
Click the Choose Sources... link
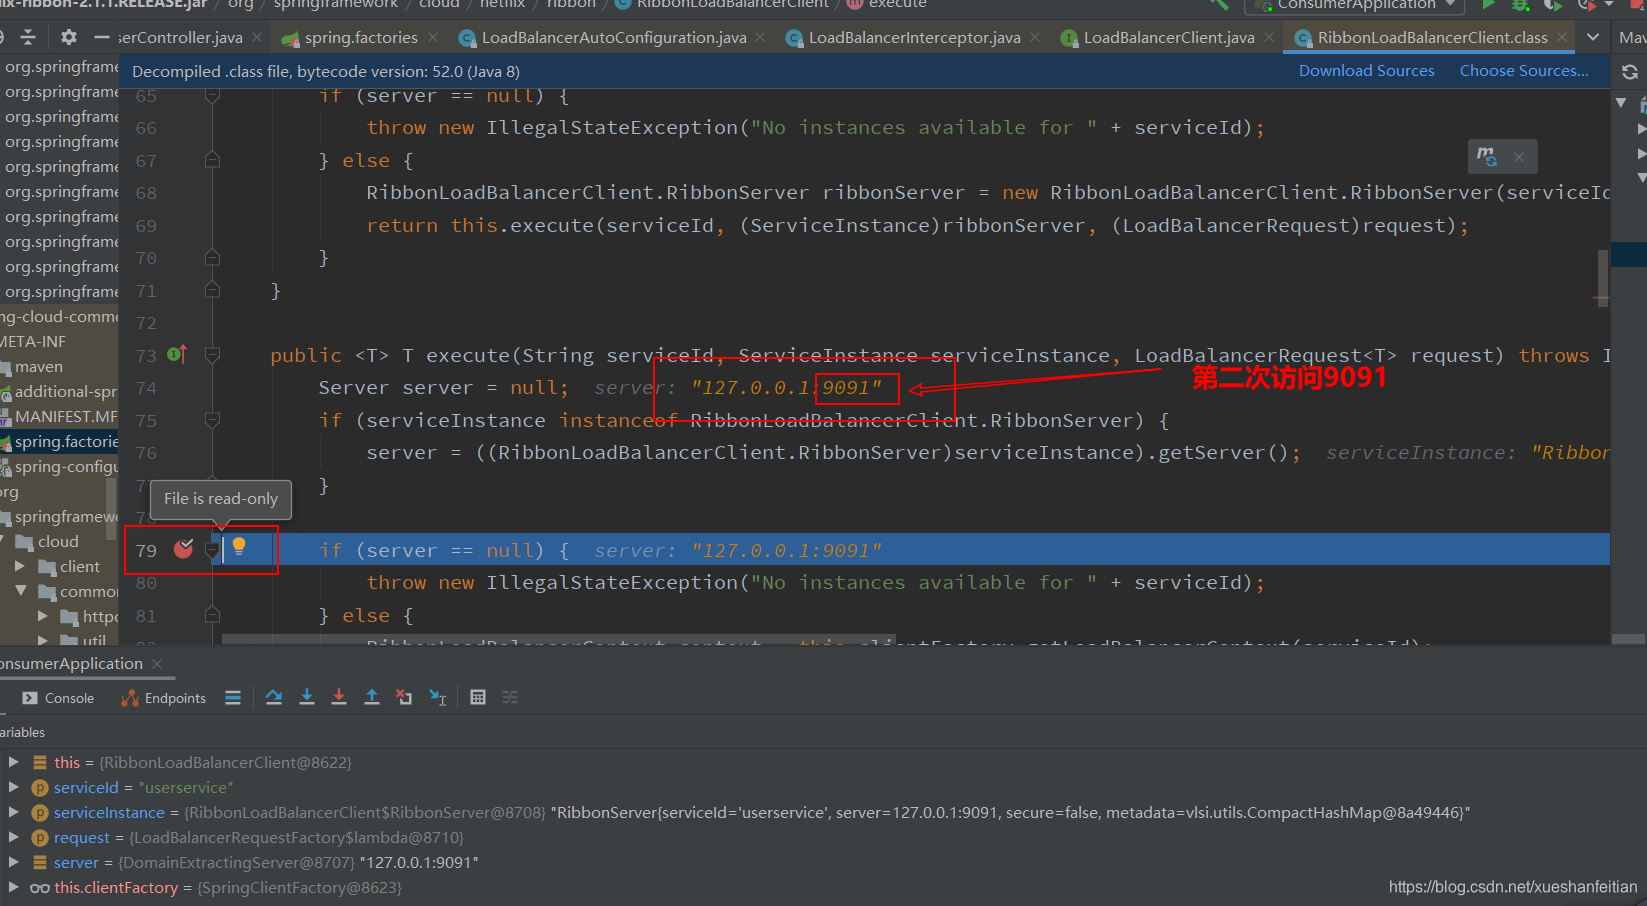click(1524, 71)
